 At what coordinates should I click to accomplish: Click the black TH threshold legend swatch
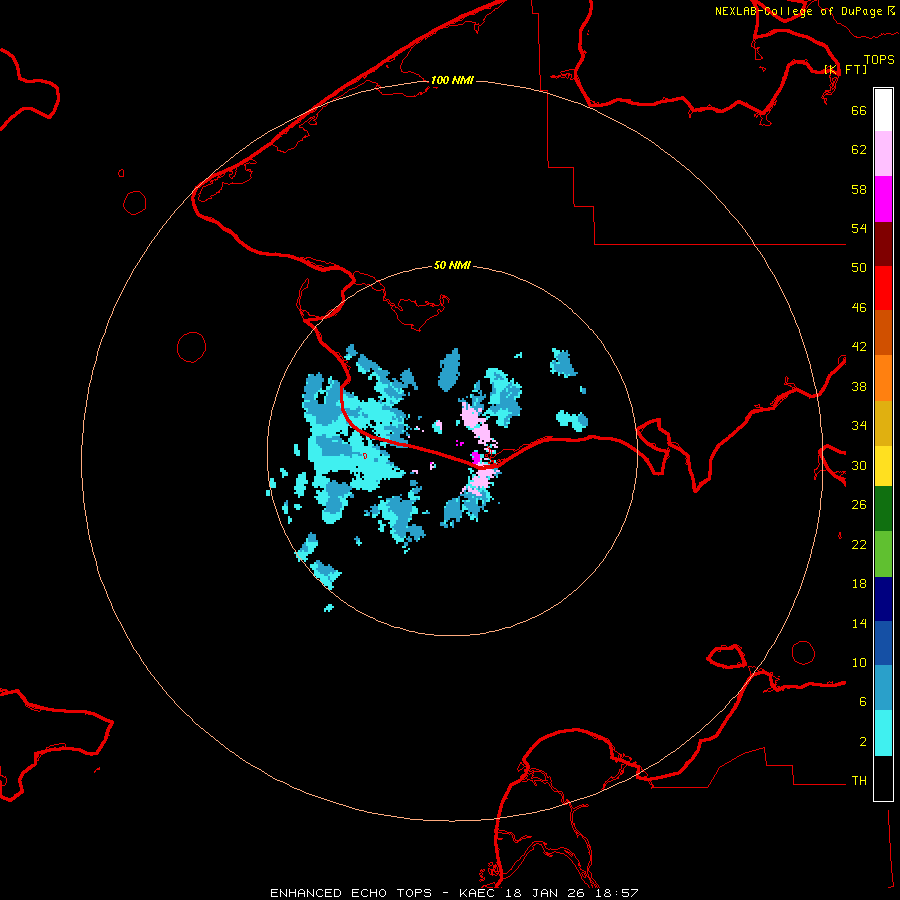(883, 778)
